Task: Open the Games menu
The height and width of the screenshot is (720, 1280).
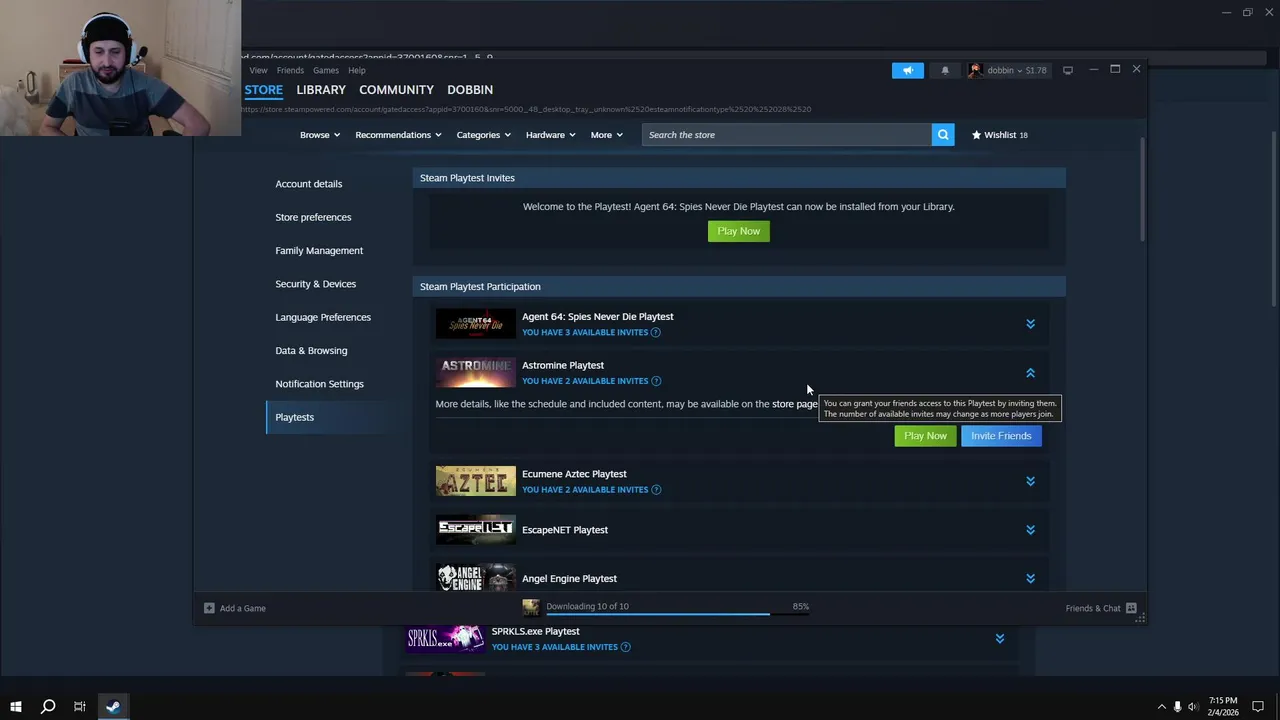Action: (326, 70)
